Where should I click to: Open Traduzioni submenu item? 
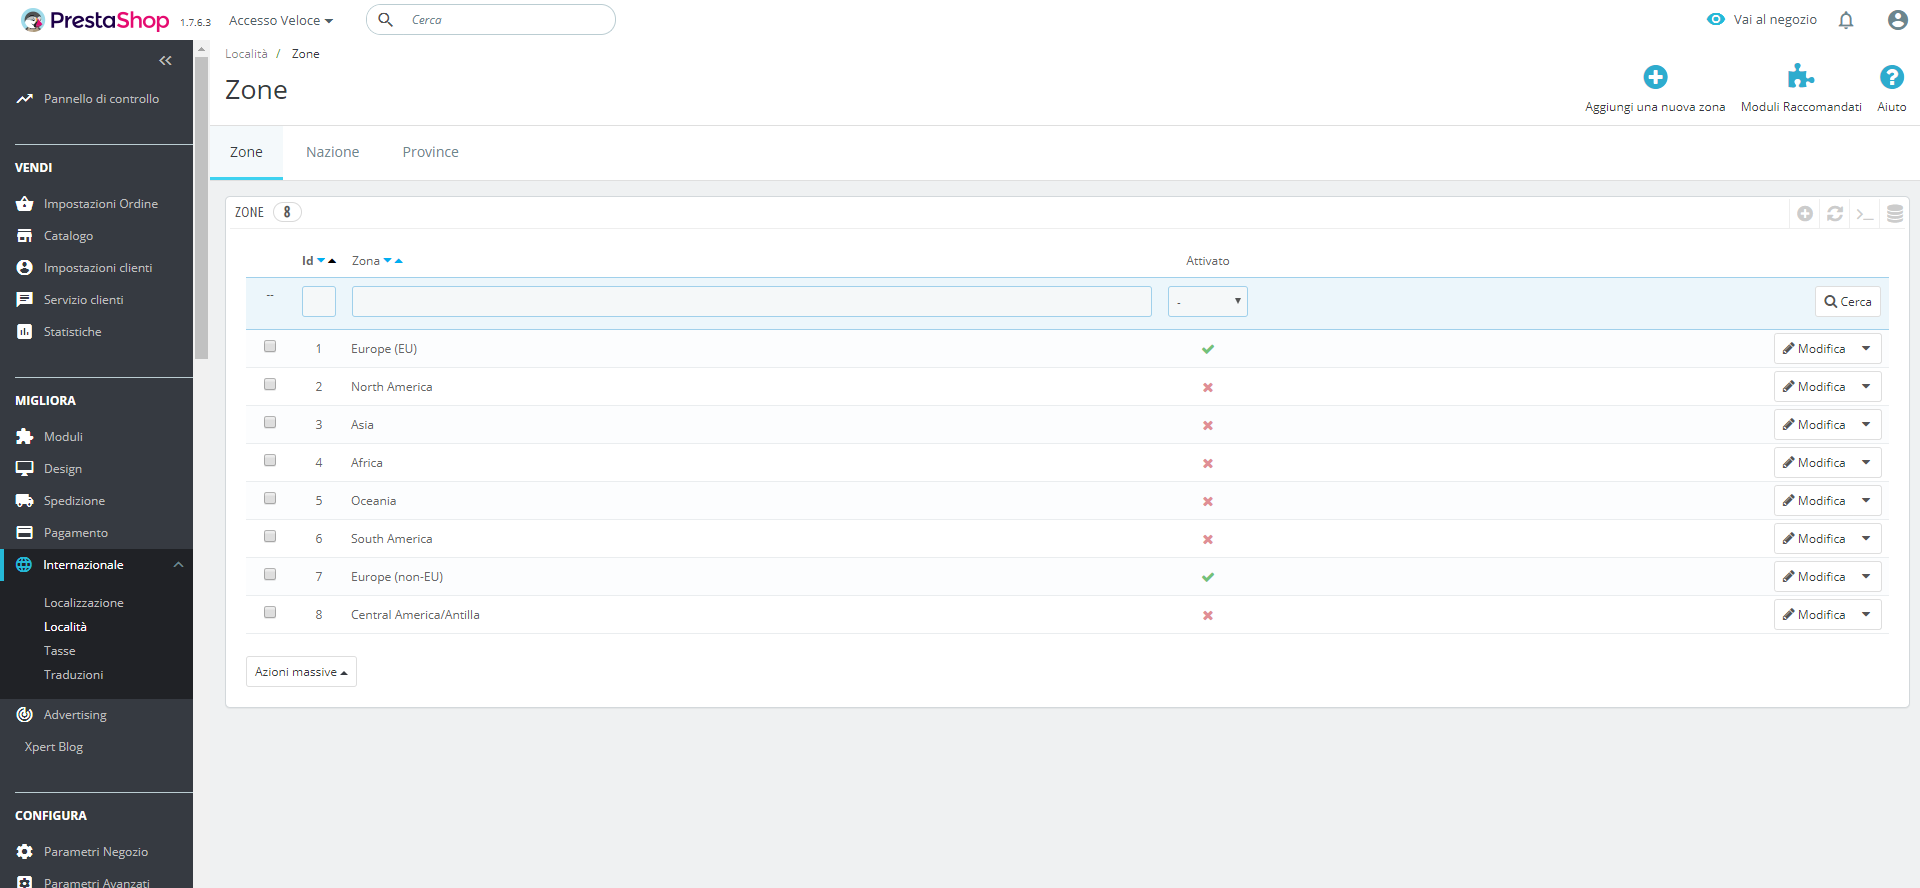(74, 675)
